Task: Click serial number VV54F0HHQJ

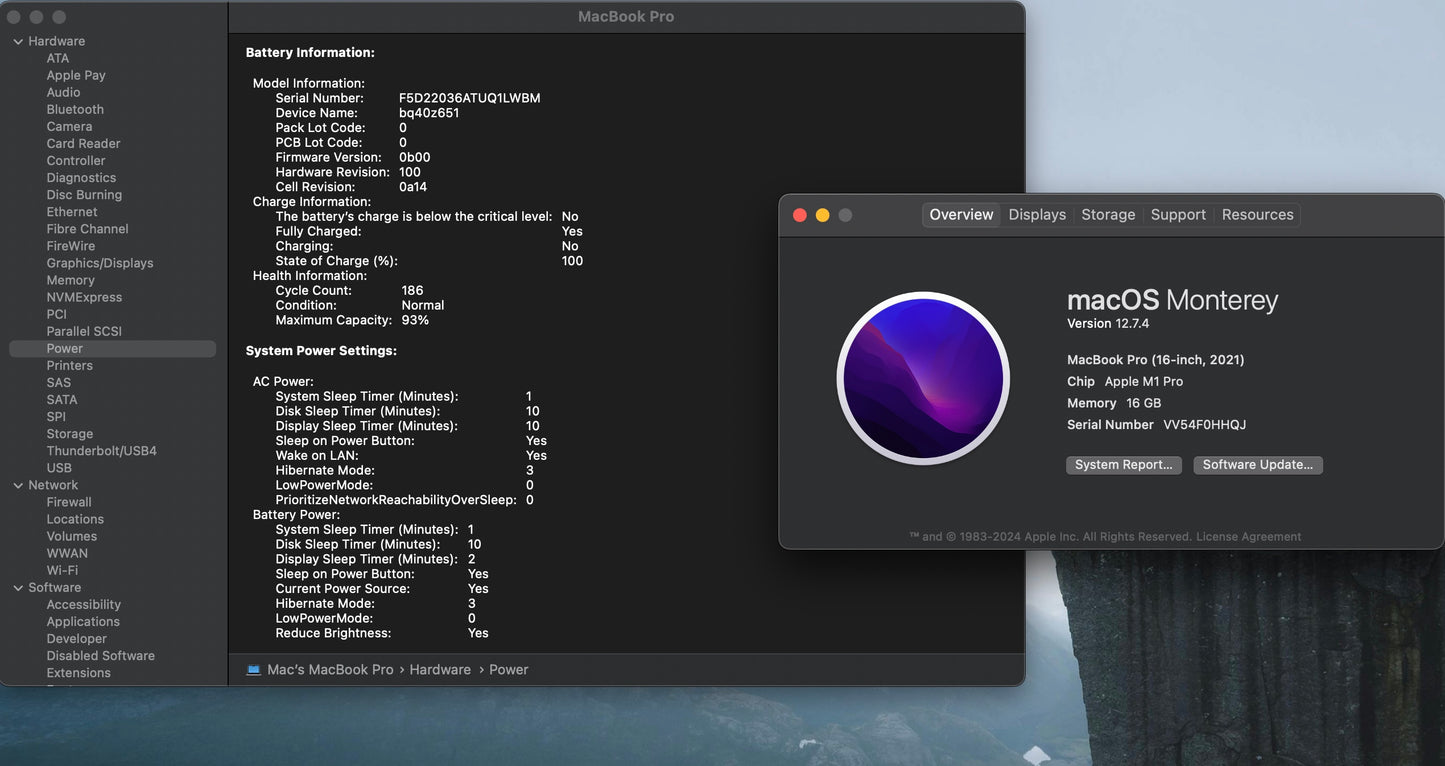Action: click(x=1204, y=425)
